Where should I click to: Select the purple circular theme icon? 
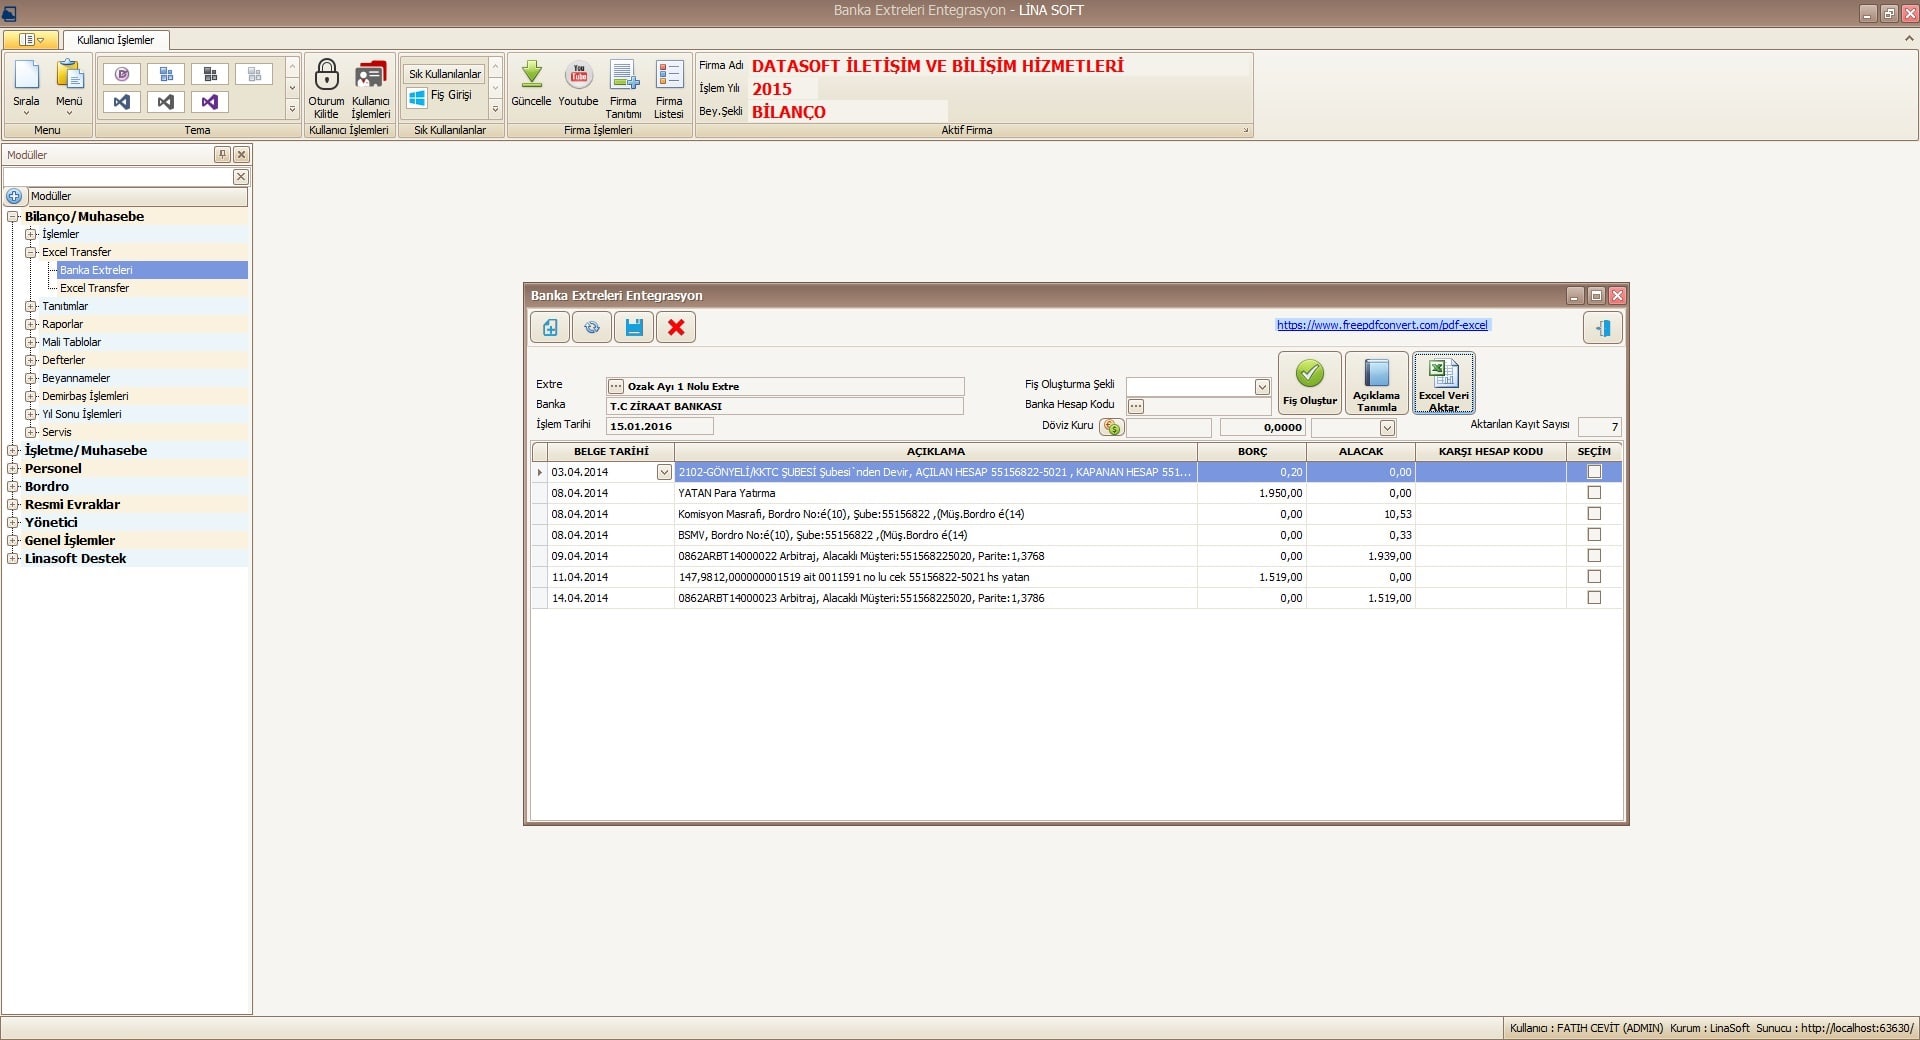coord(122,74)
